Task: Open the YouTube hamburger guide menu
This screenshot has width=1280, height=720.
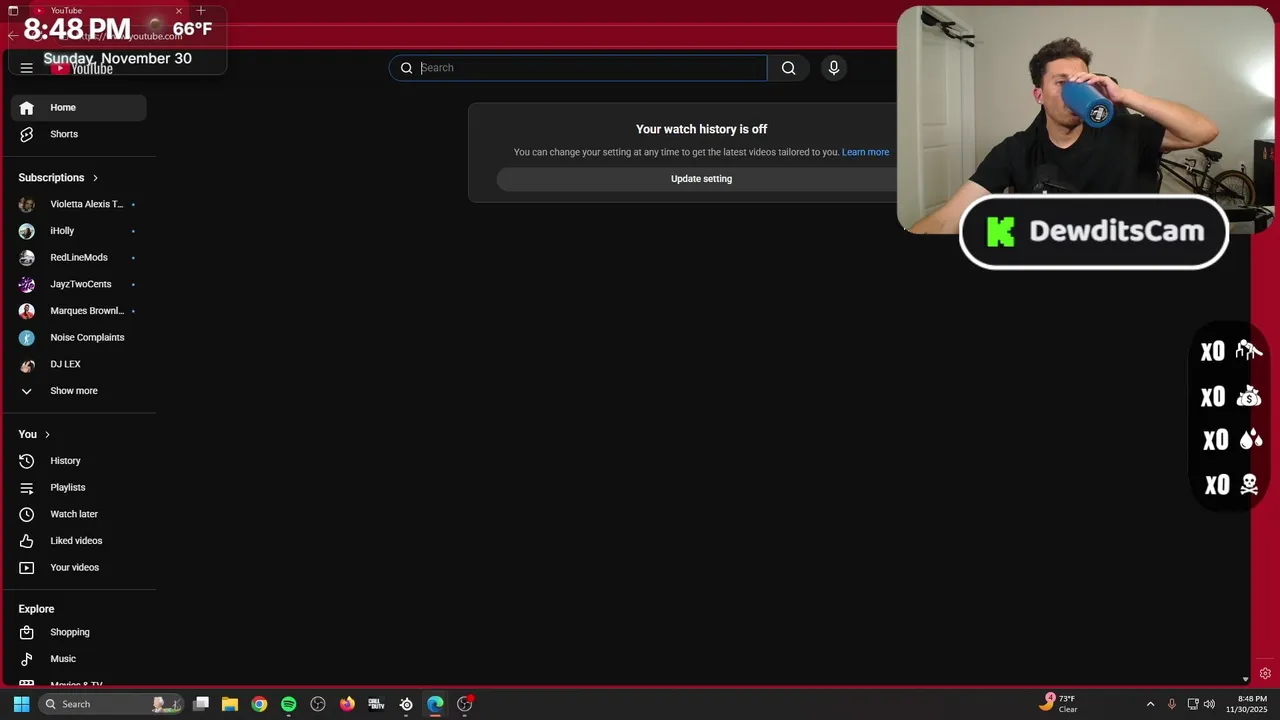Action: click(27, 68)
